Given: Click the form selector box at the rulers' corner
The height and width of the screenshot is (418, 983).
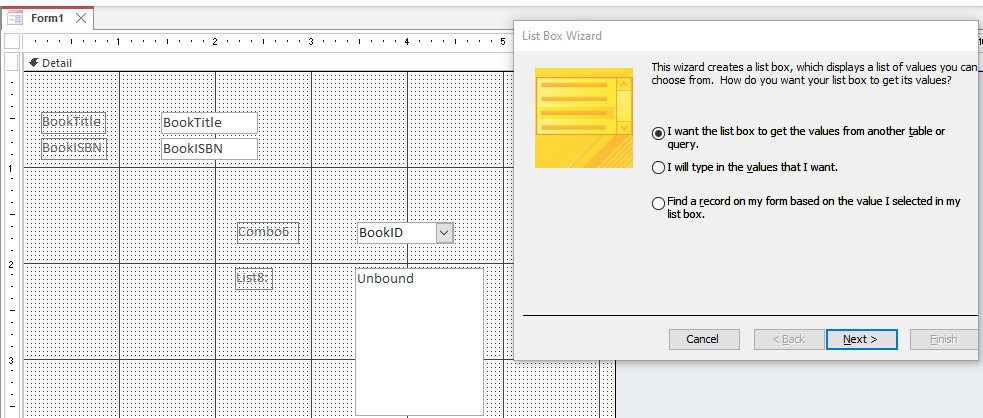Looking at the screenshot, I should [11, 42].
